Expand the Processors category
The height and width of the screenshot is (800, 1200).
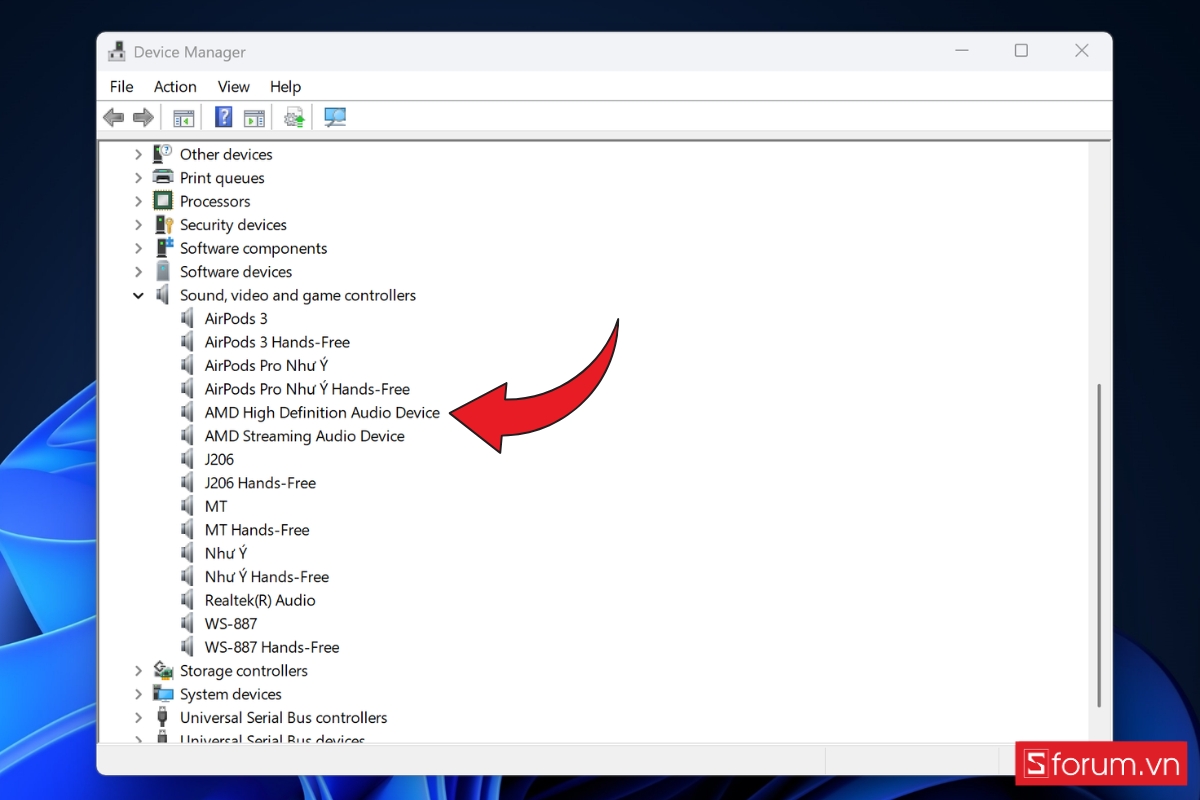point(139,201)
